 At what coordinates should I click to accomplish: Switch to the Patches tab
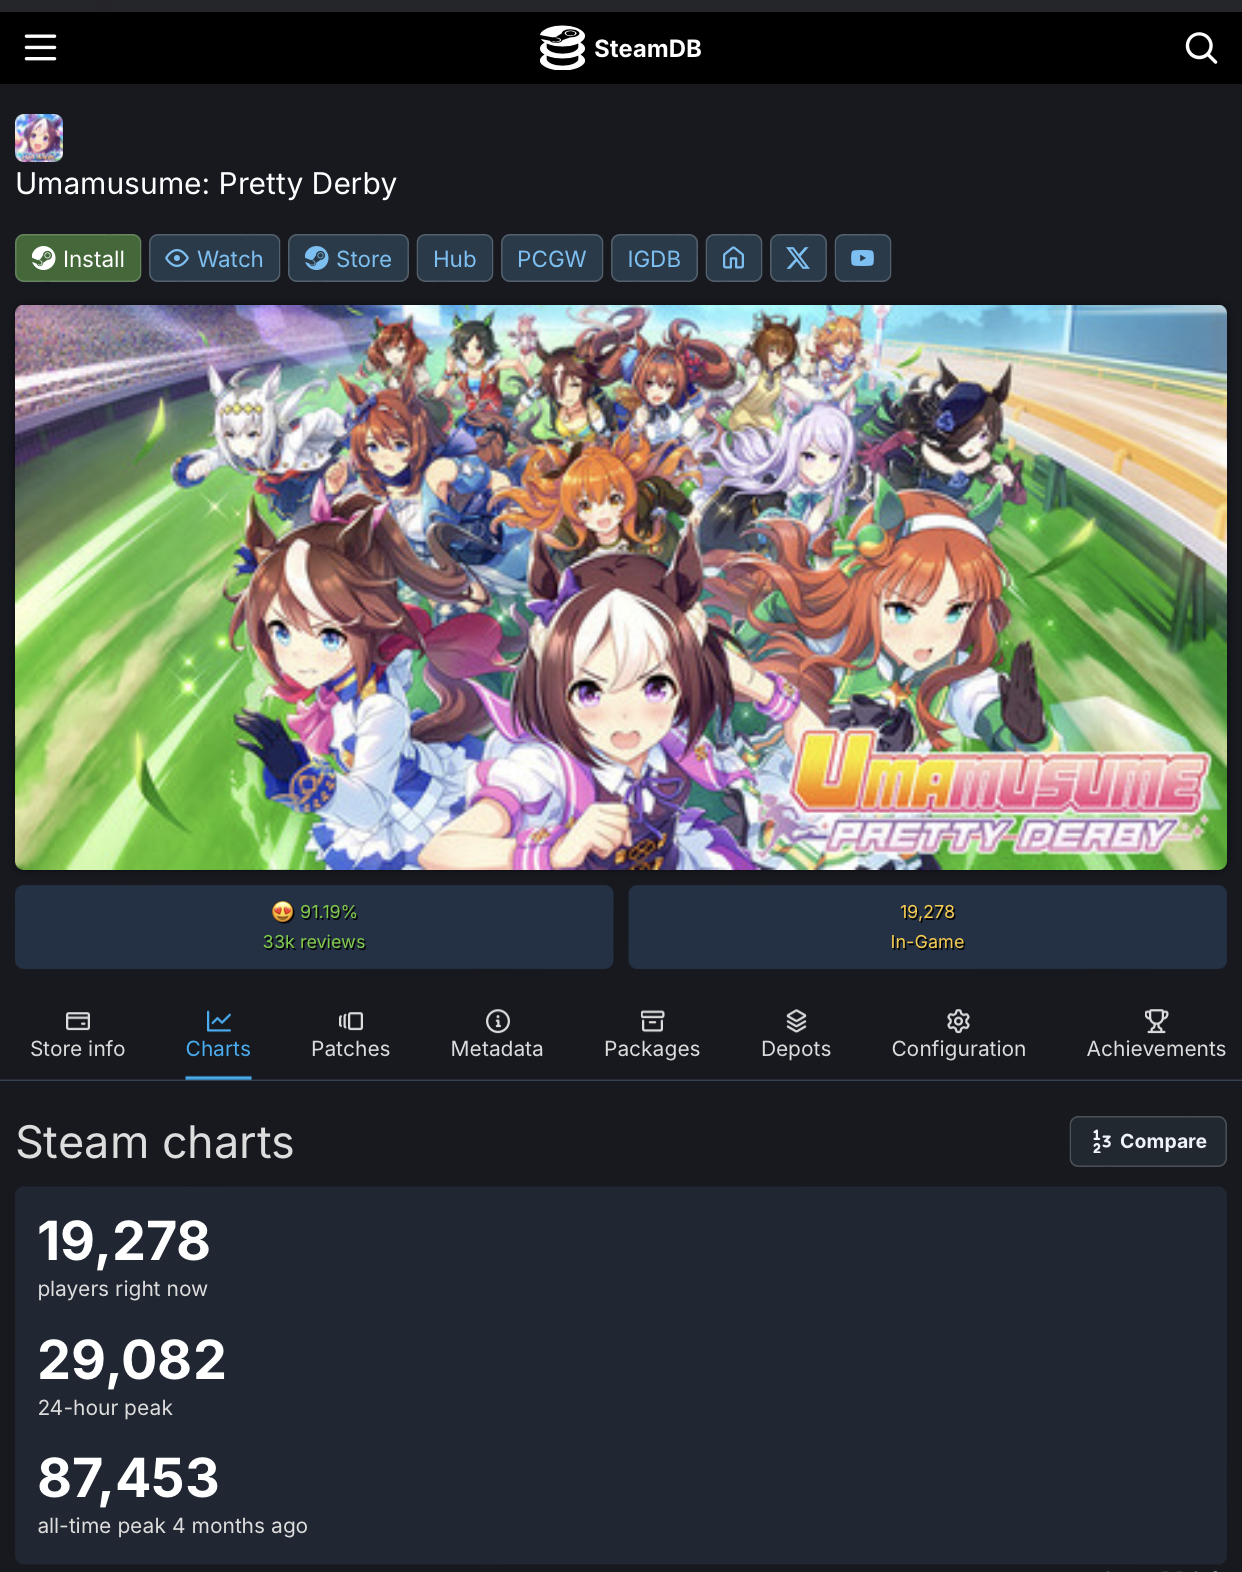(351, 1035)
